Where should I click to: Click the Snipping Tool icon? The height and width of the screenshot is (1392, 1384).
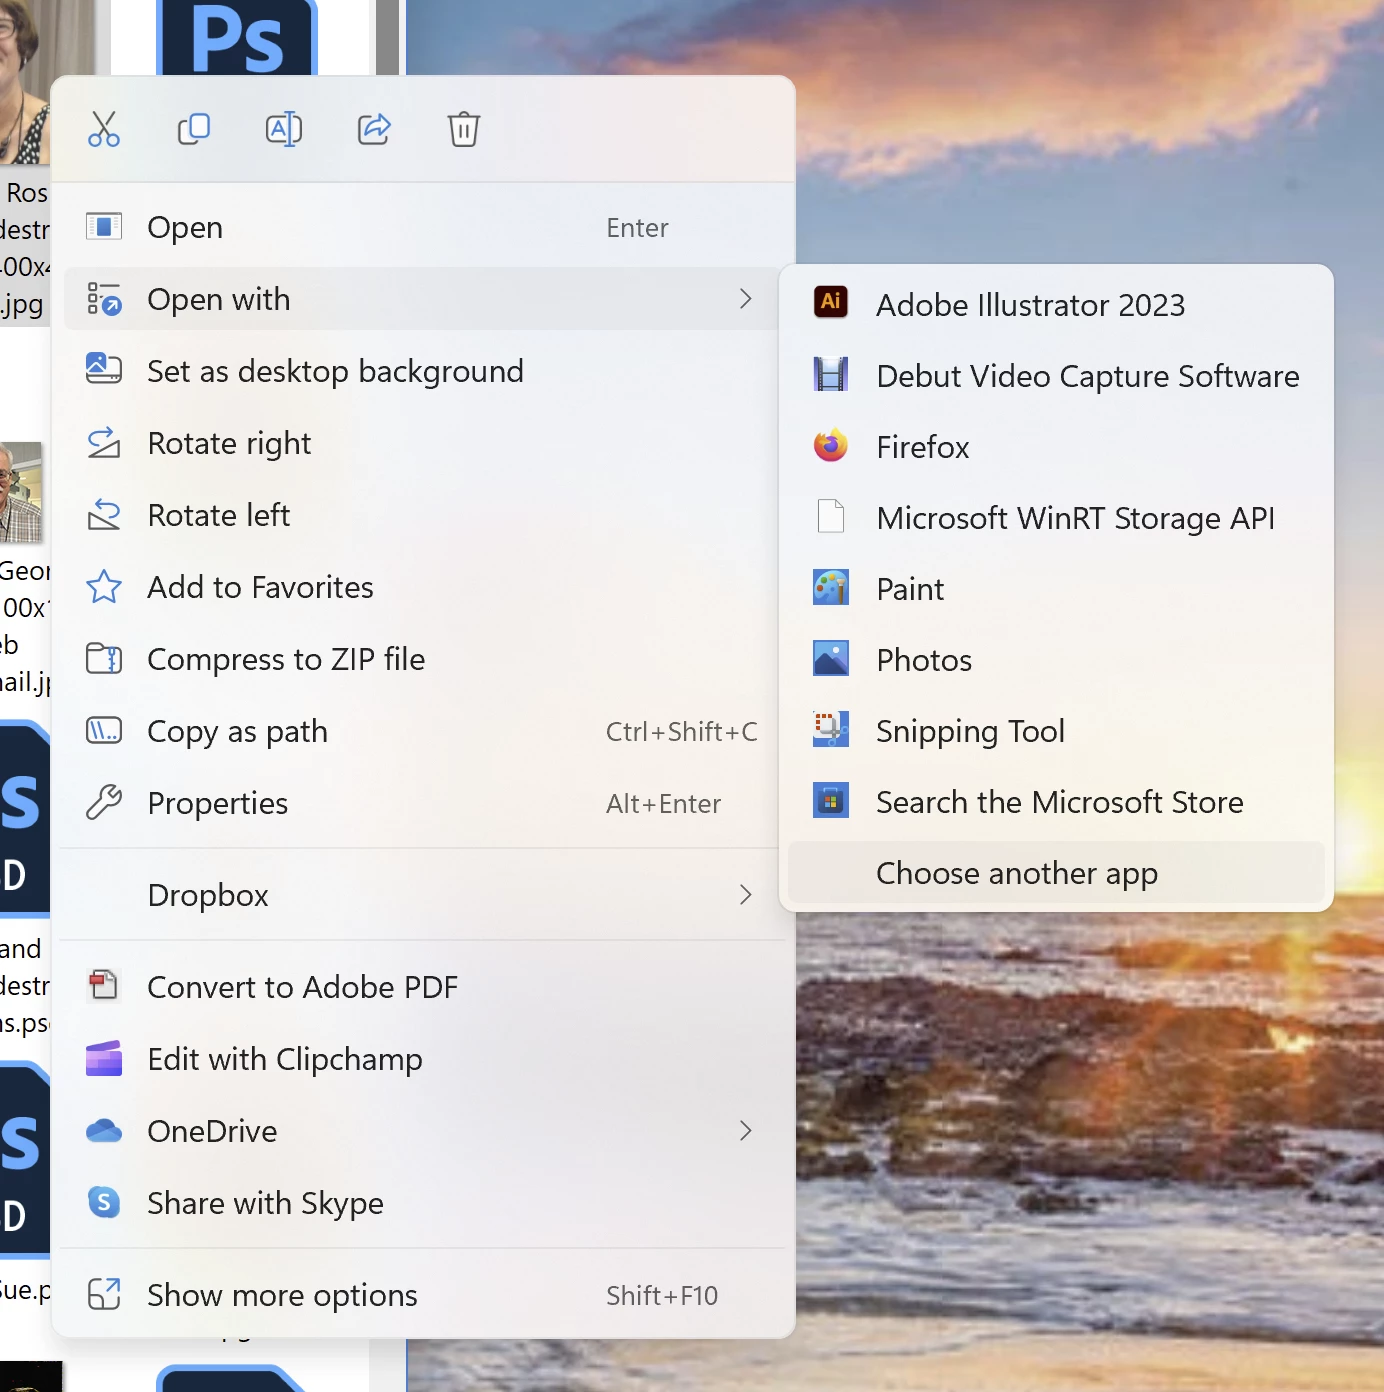(831, 729)
